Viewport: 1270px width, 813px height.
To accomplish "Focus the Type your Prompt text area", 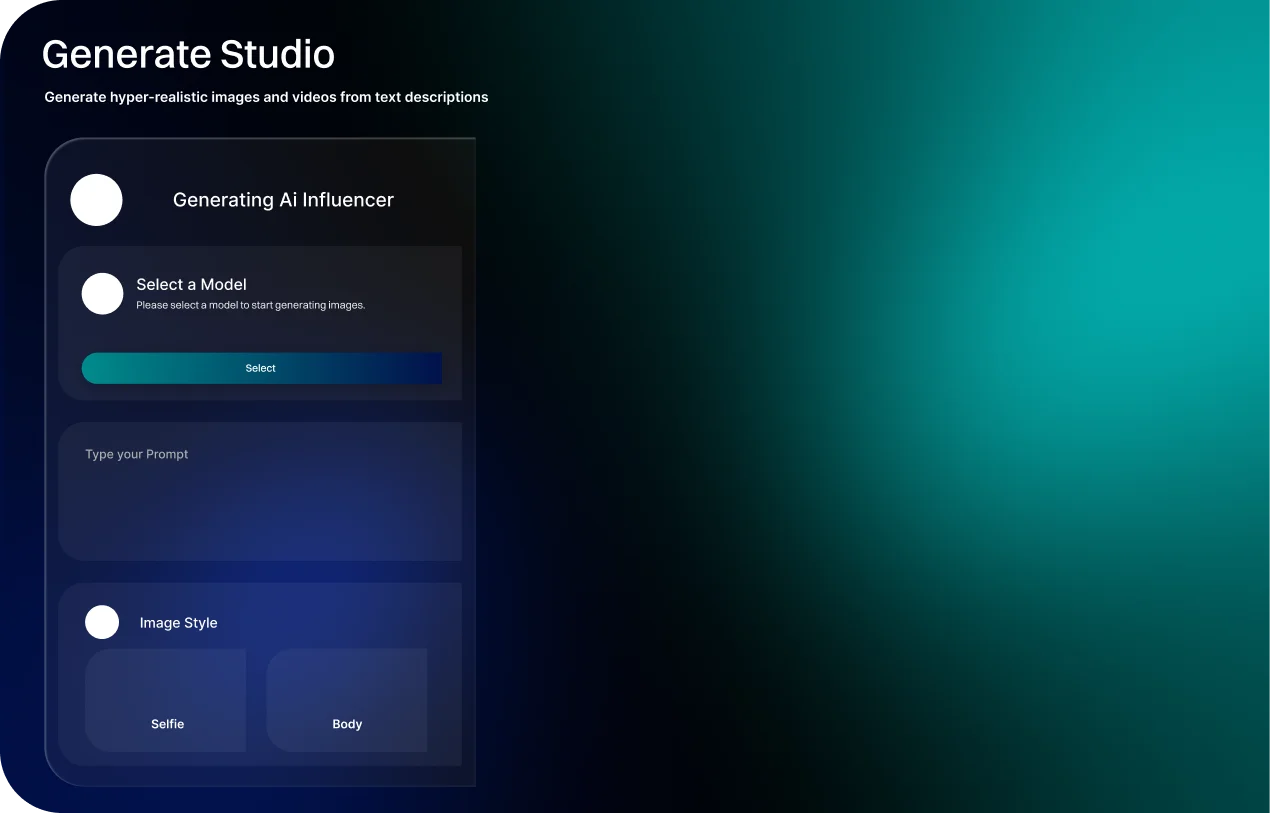I will 260,491.
